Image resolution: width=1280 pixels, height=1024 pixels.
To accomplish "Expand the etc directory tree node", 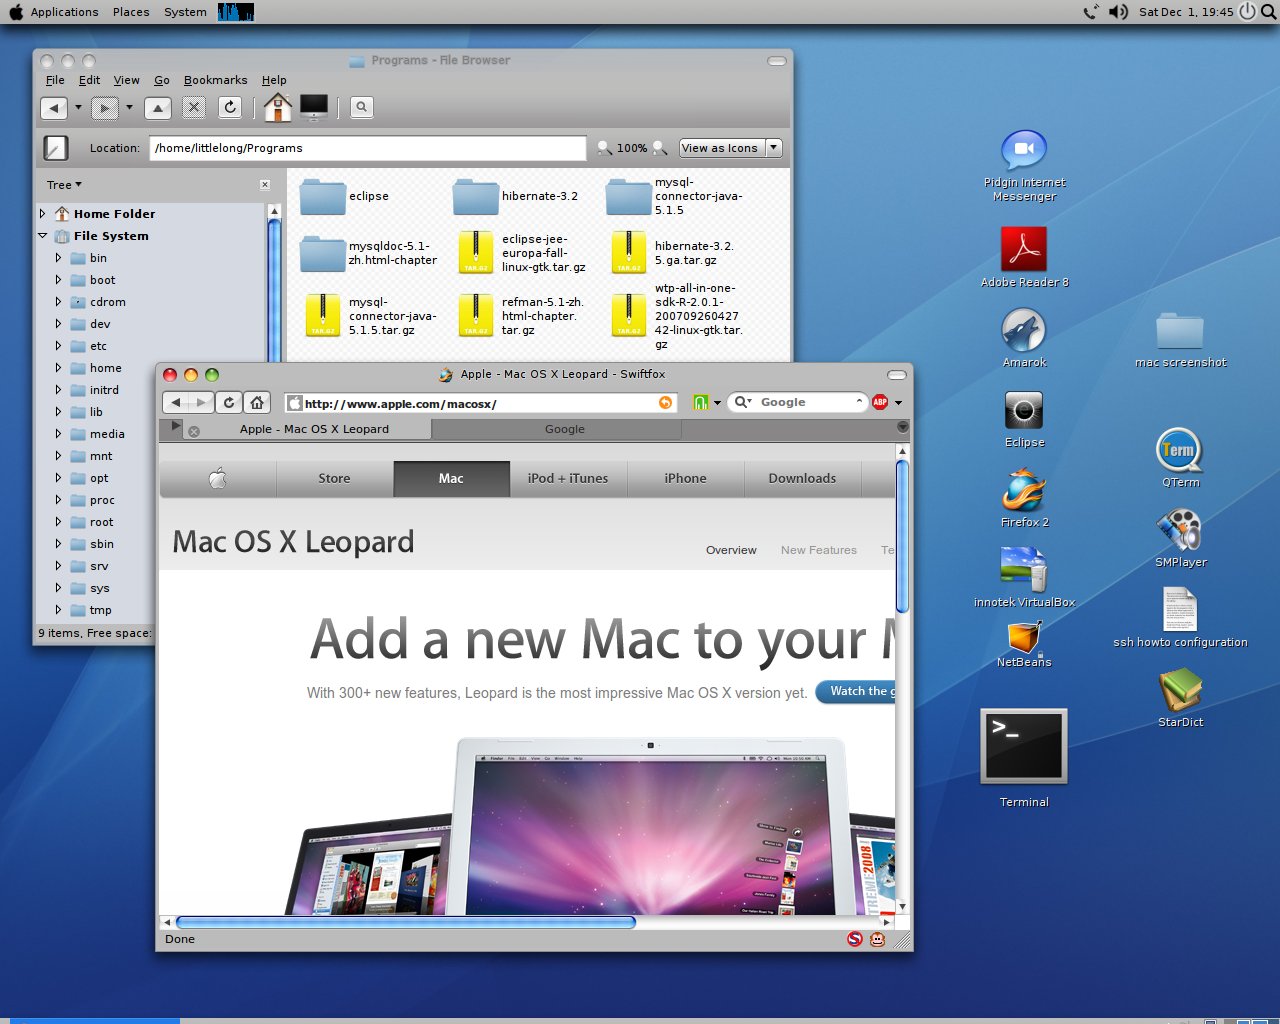I will tap(59, 346).
